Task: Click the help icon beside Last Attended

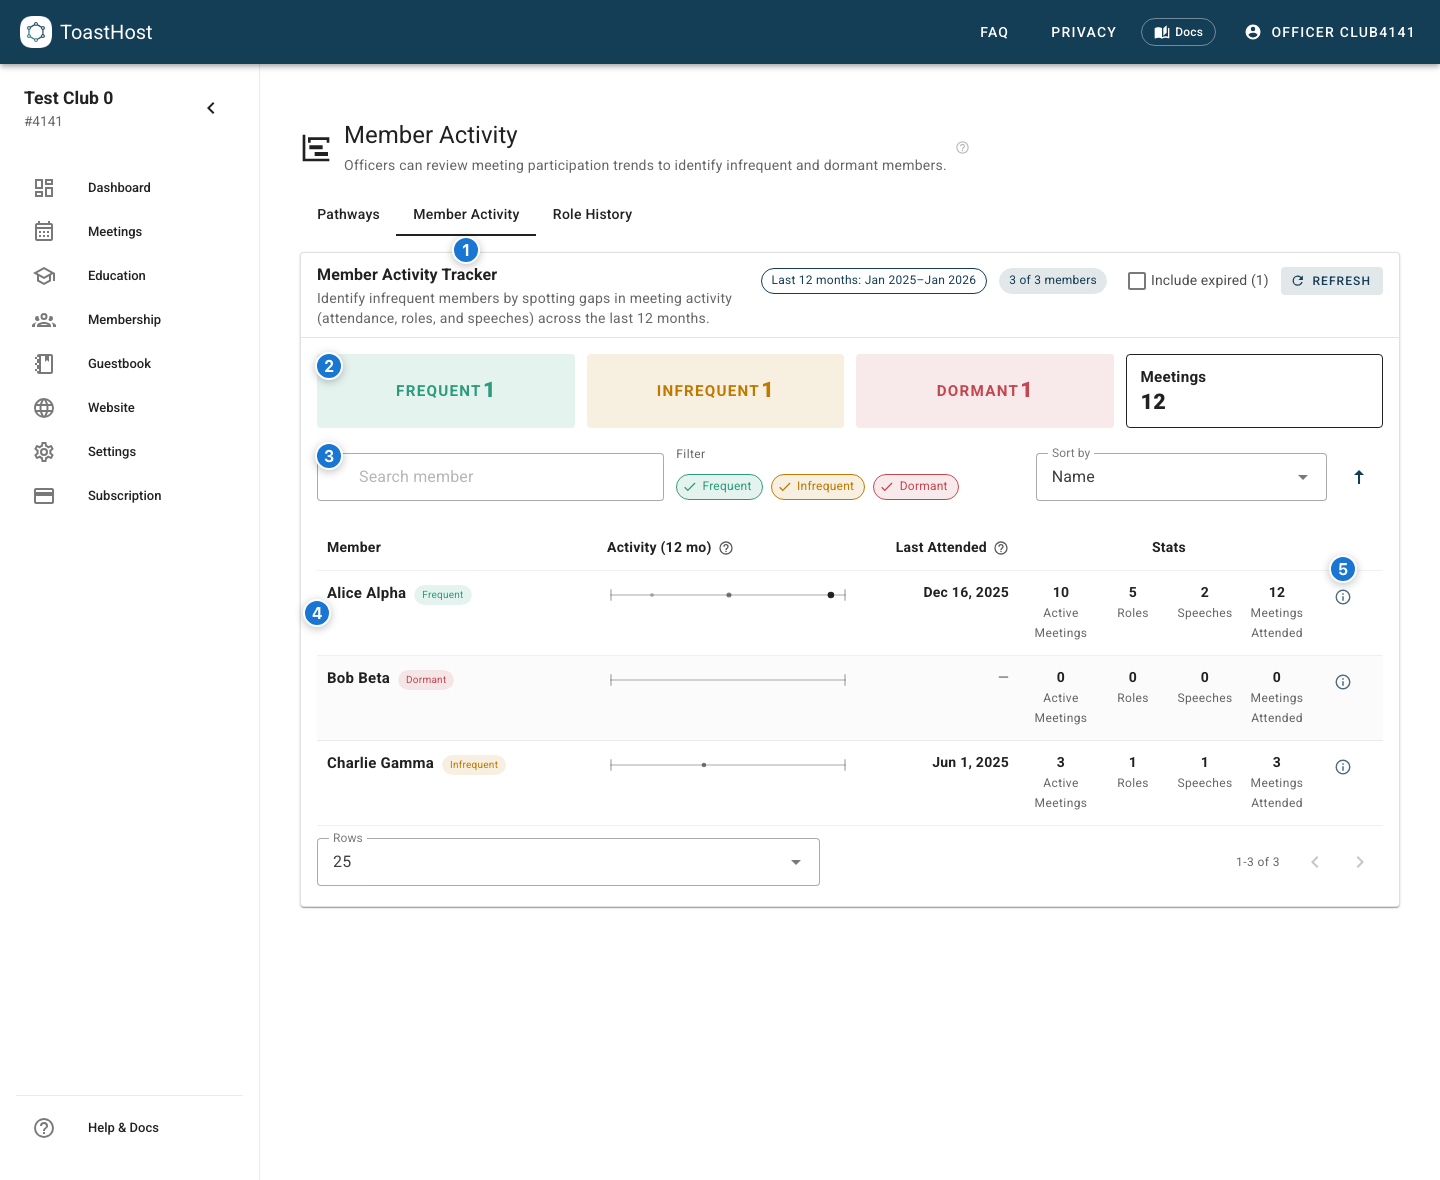Action: (x=1001, y=548)
